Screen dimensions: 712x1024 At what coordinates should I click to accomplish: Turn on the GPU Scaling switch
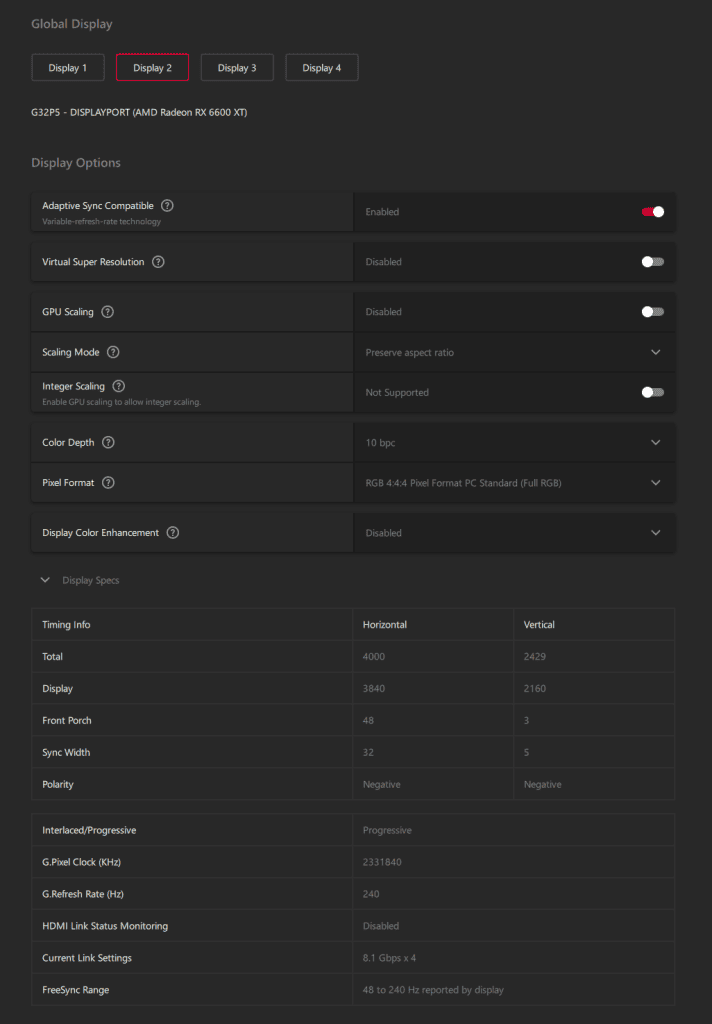(x=652, y=312)
